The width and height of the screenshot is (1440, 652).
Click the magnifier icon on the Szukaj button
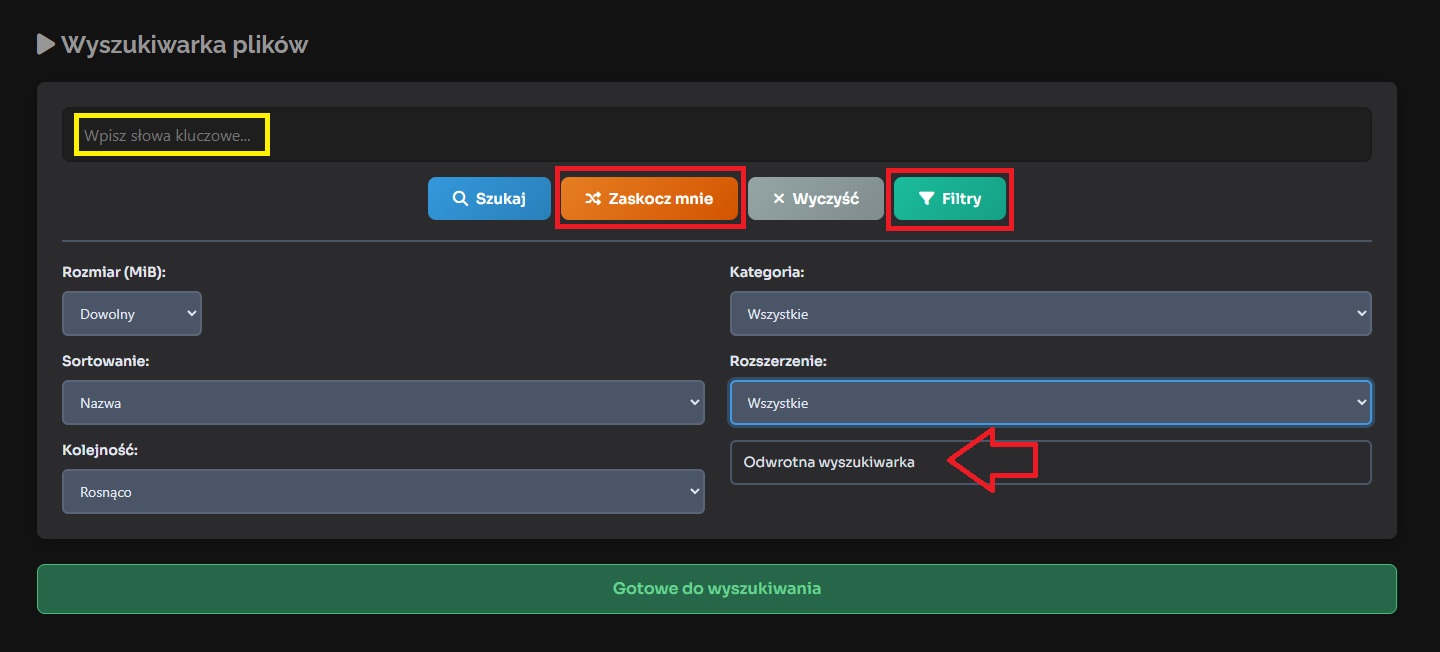pos(460,199)
